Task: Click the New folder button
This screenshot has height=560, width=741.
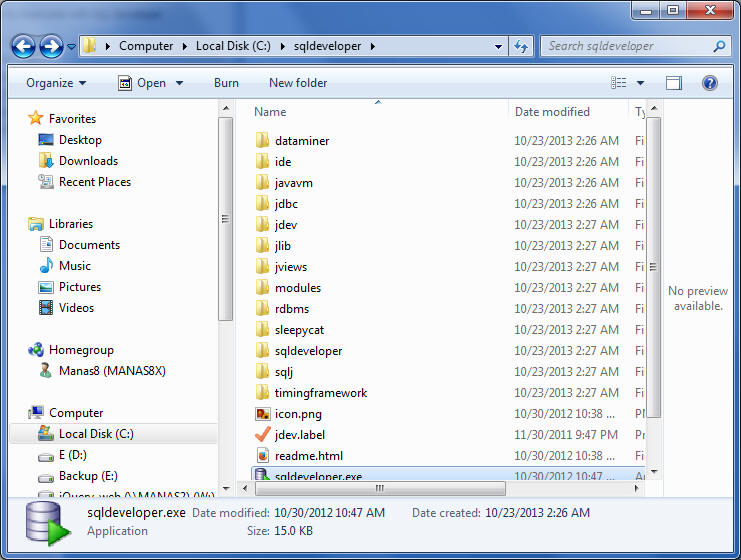Action: [x=298, y=83]
